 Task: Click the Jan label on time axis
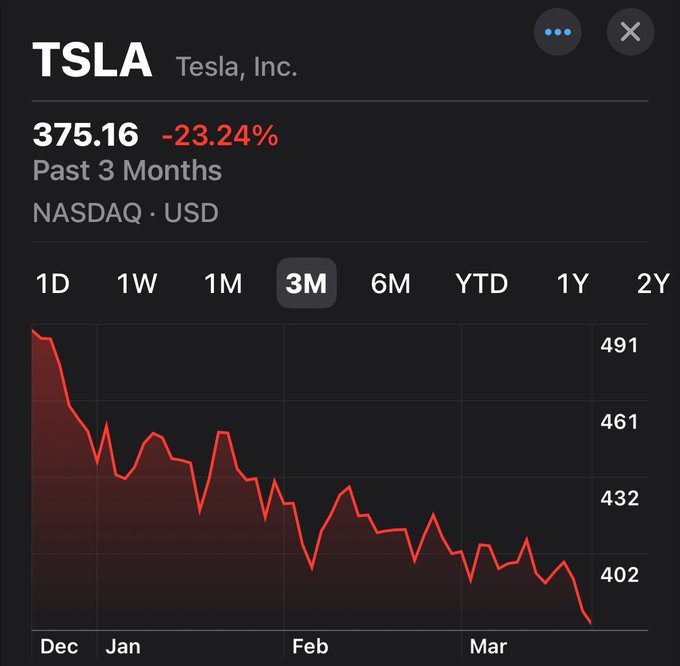coord(123,647)
